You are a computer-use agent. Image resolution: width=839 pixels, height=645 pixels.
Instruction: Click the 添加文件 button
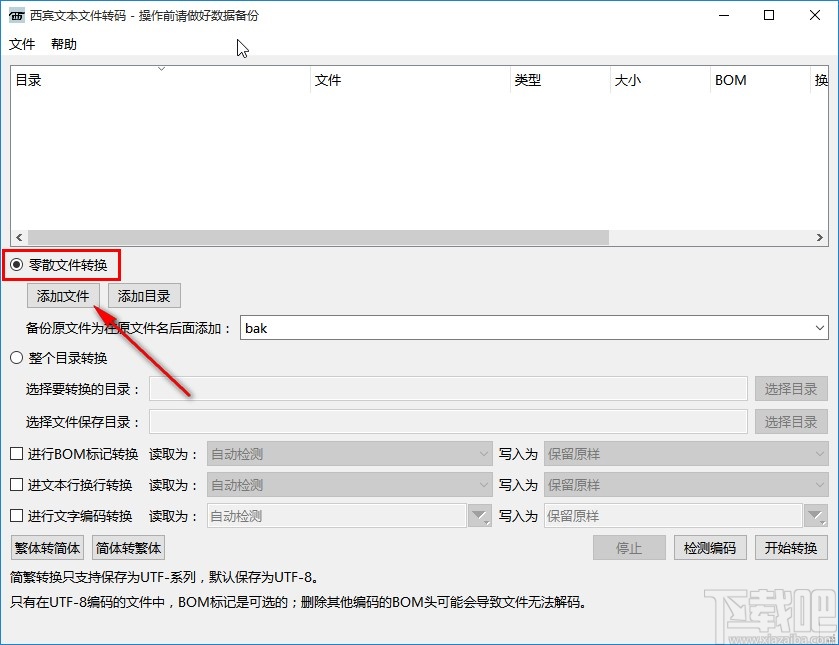click(x=62, y=295)
